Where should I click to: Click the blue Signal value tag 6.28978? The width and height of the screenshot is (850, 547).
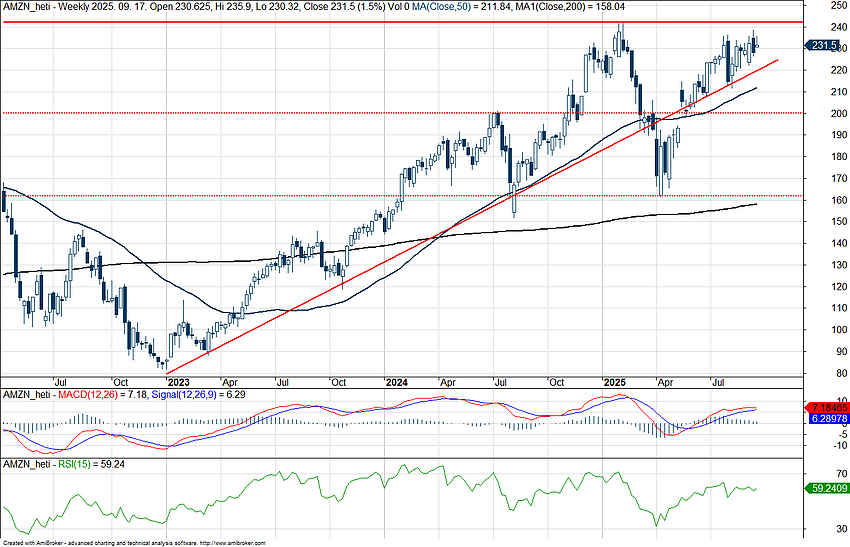pyautogui.click(x=829, y=419)
